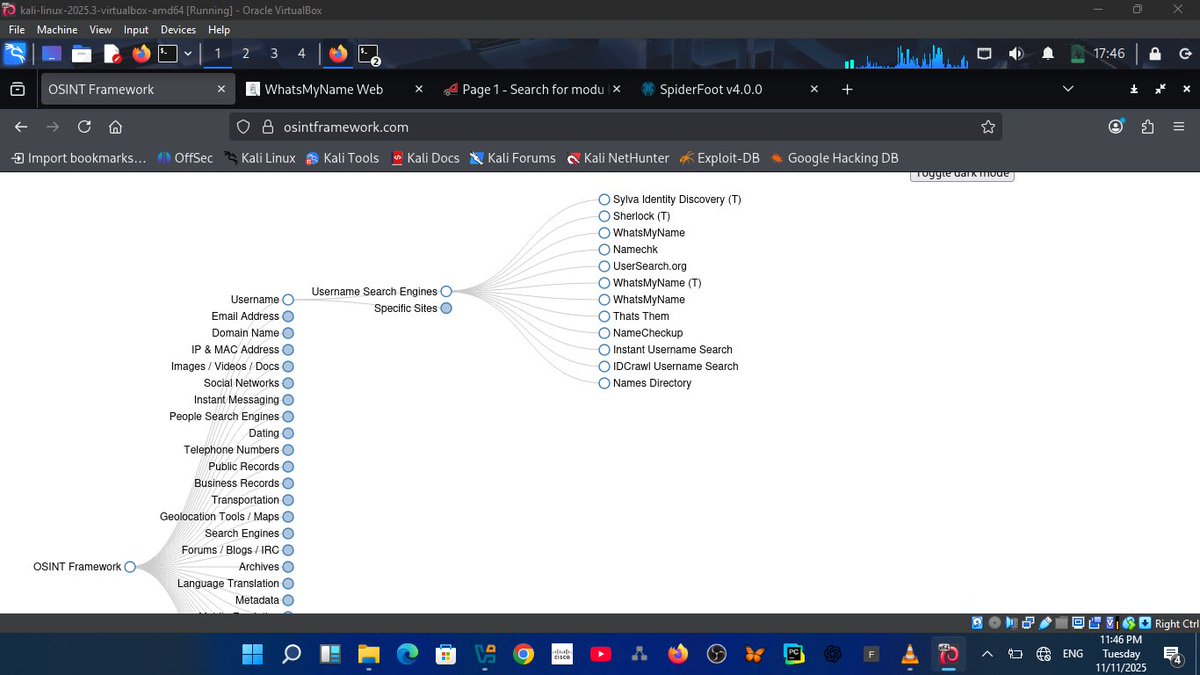Click the site padlock security icon
Screen dimensions: 1200x675
[267, 127]
